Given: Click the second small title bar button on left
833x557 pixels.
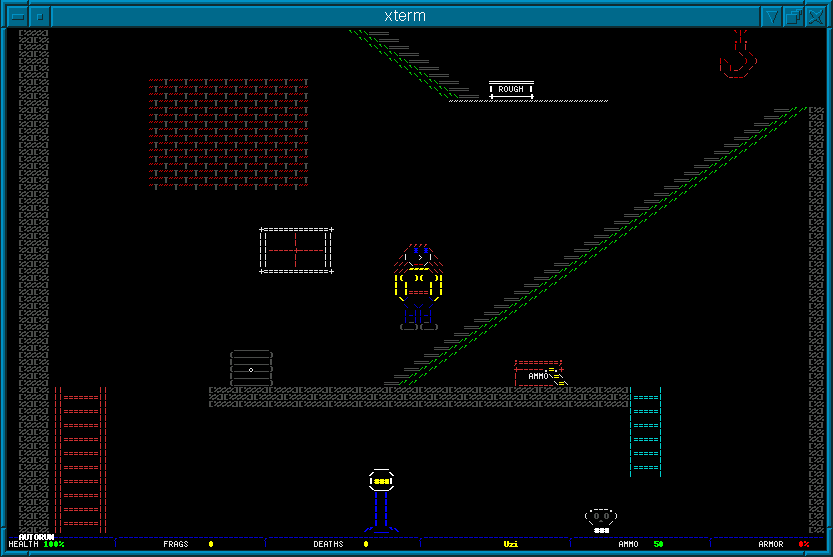Looking at the screenshot, I should (40, 16).
